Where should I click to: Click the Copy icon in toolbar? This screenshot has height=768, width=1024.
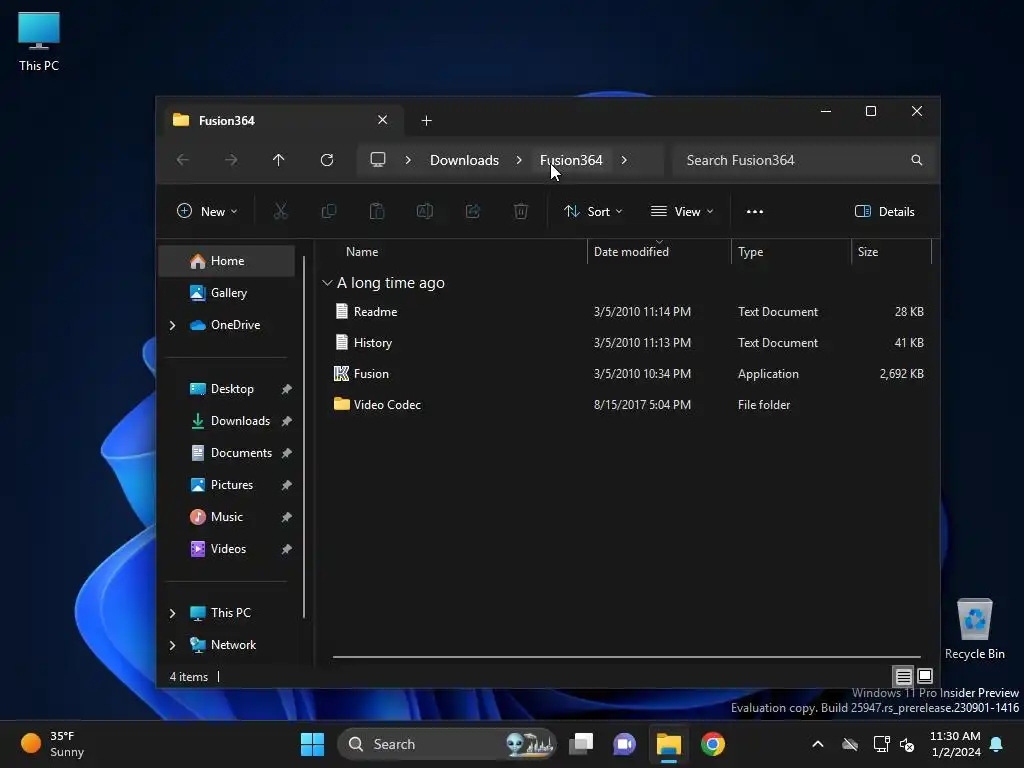point(328,211)
